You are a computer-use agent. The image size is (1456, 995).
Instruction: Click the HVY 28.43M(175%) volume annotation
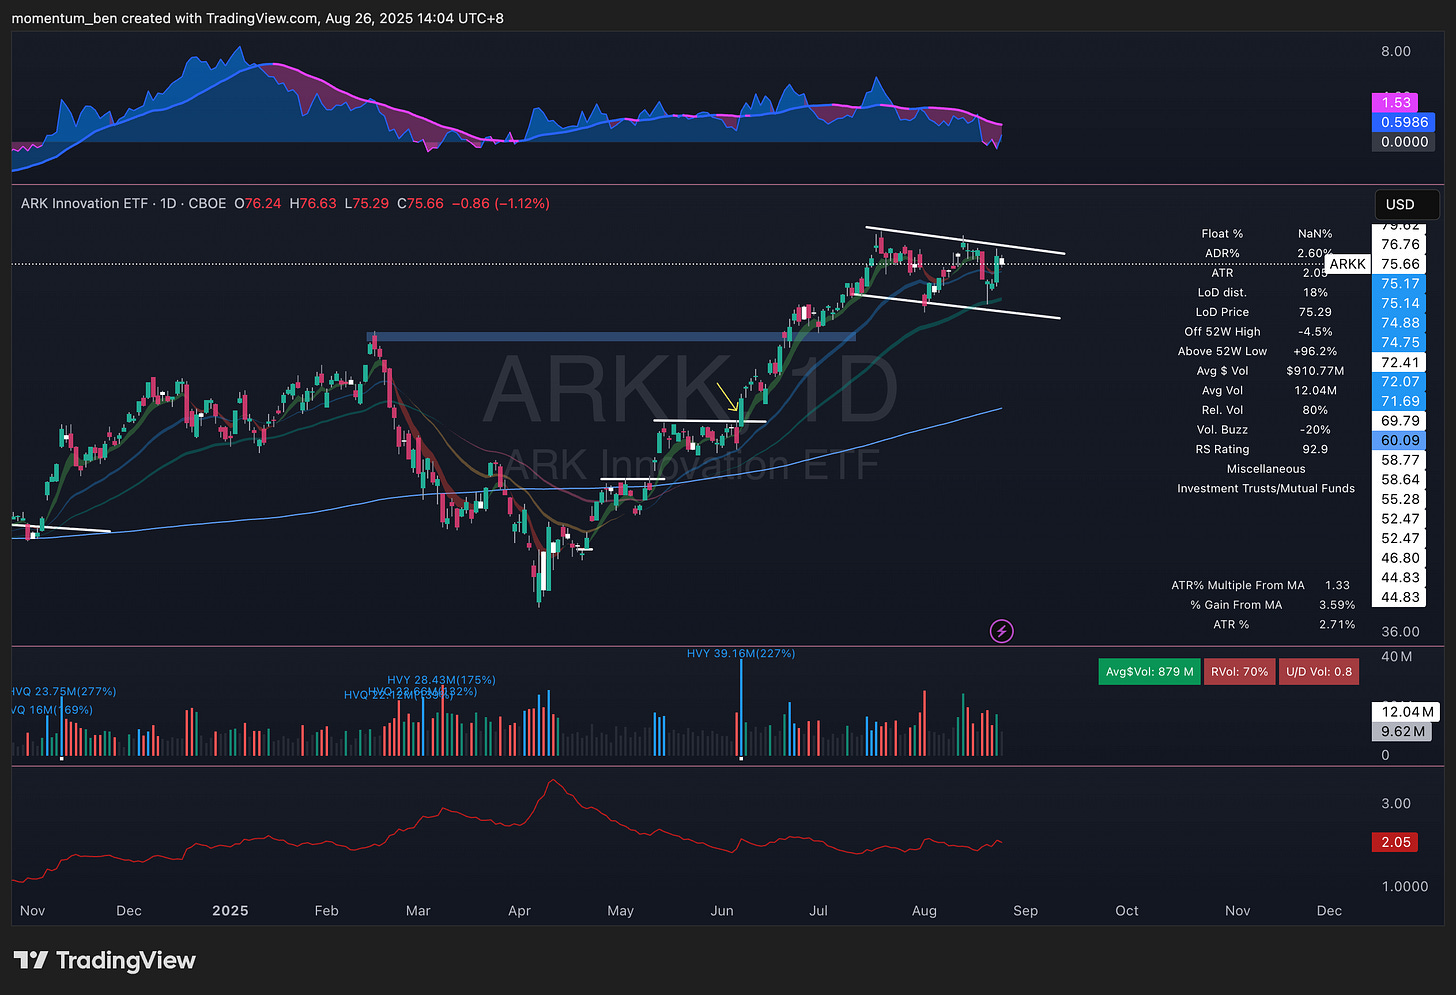[x=441, y=680]
